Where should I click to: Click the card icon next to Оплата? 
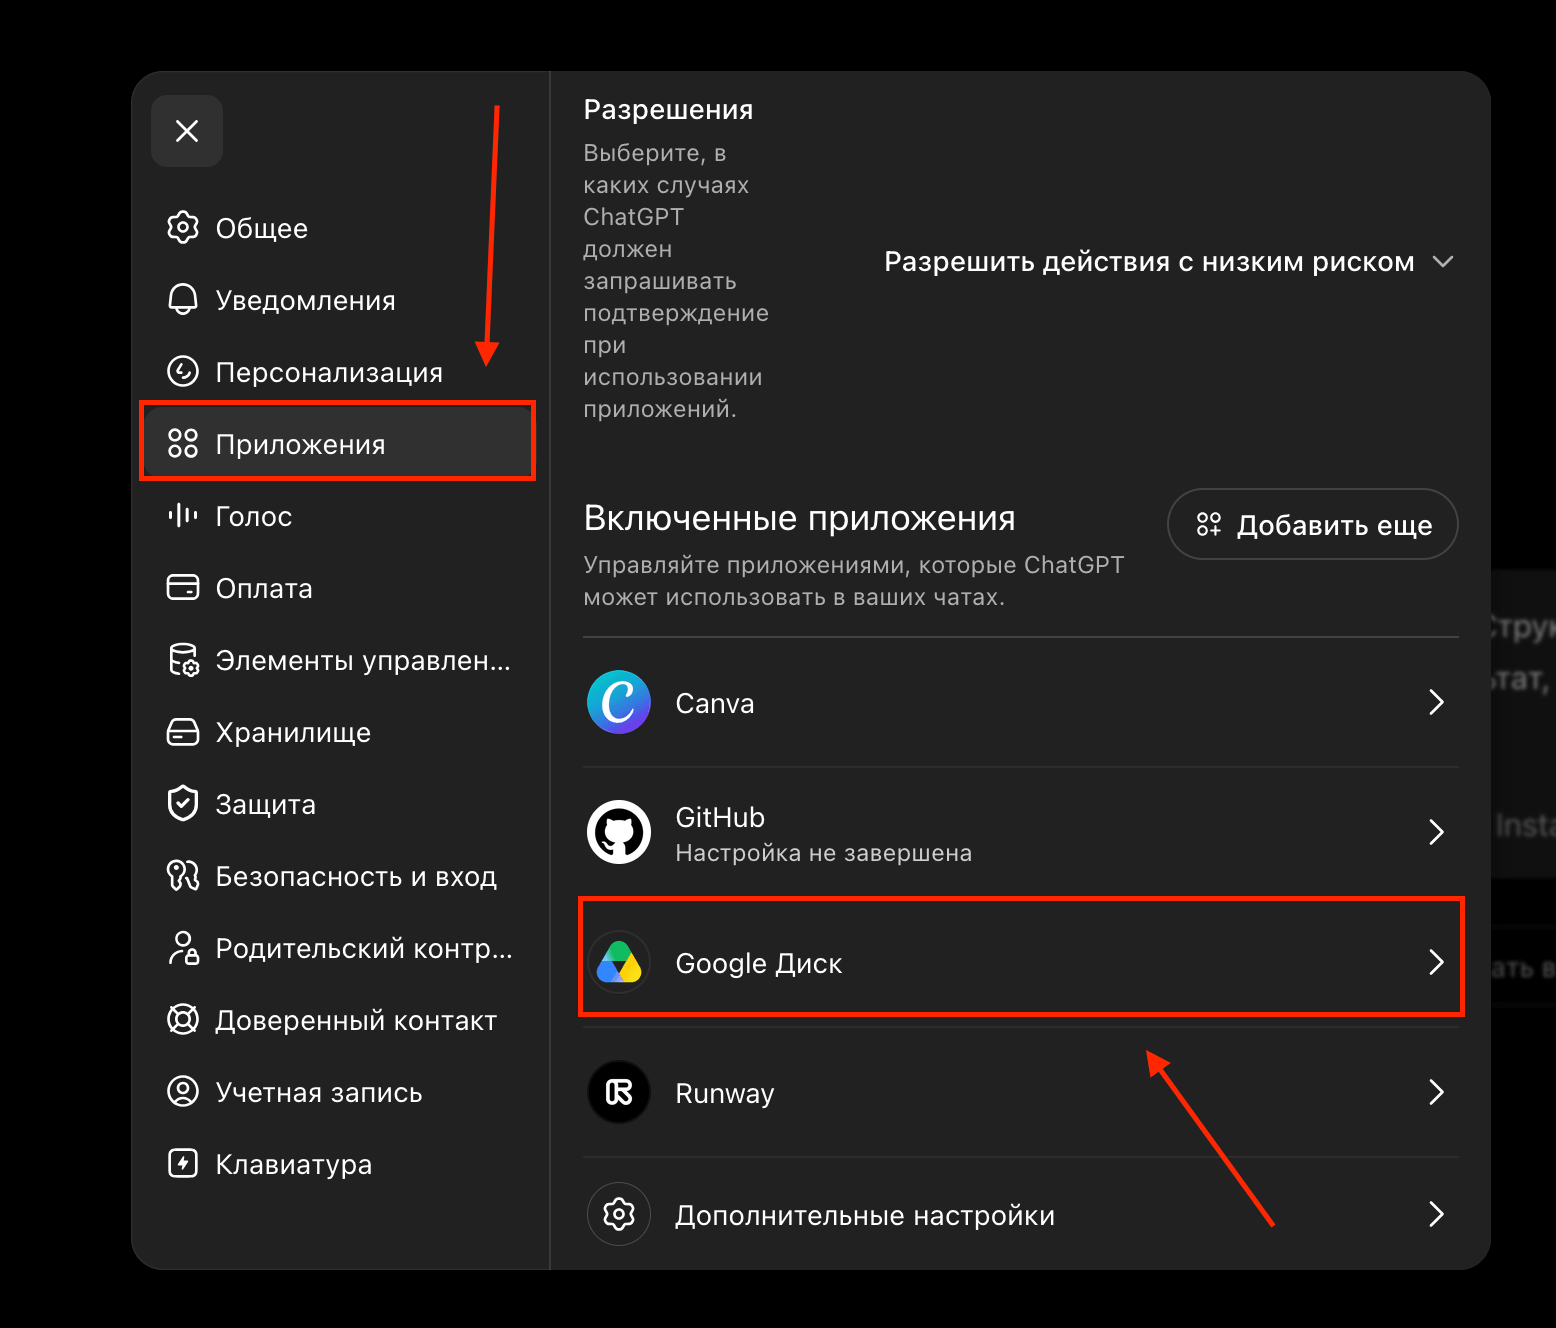point(183,588)
